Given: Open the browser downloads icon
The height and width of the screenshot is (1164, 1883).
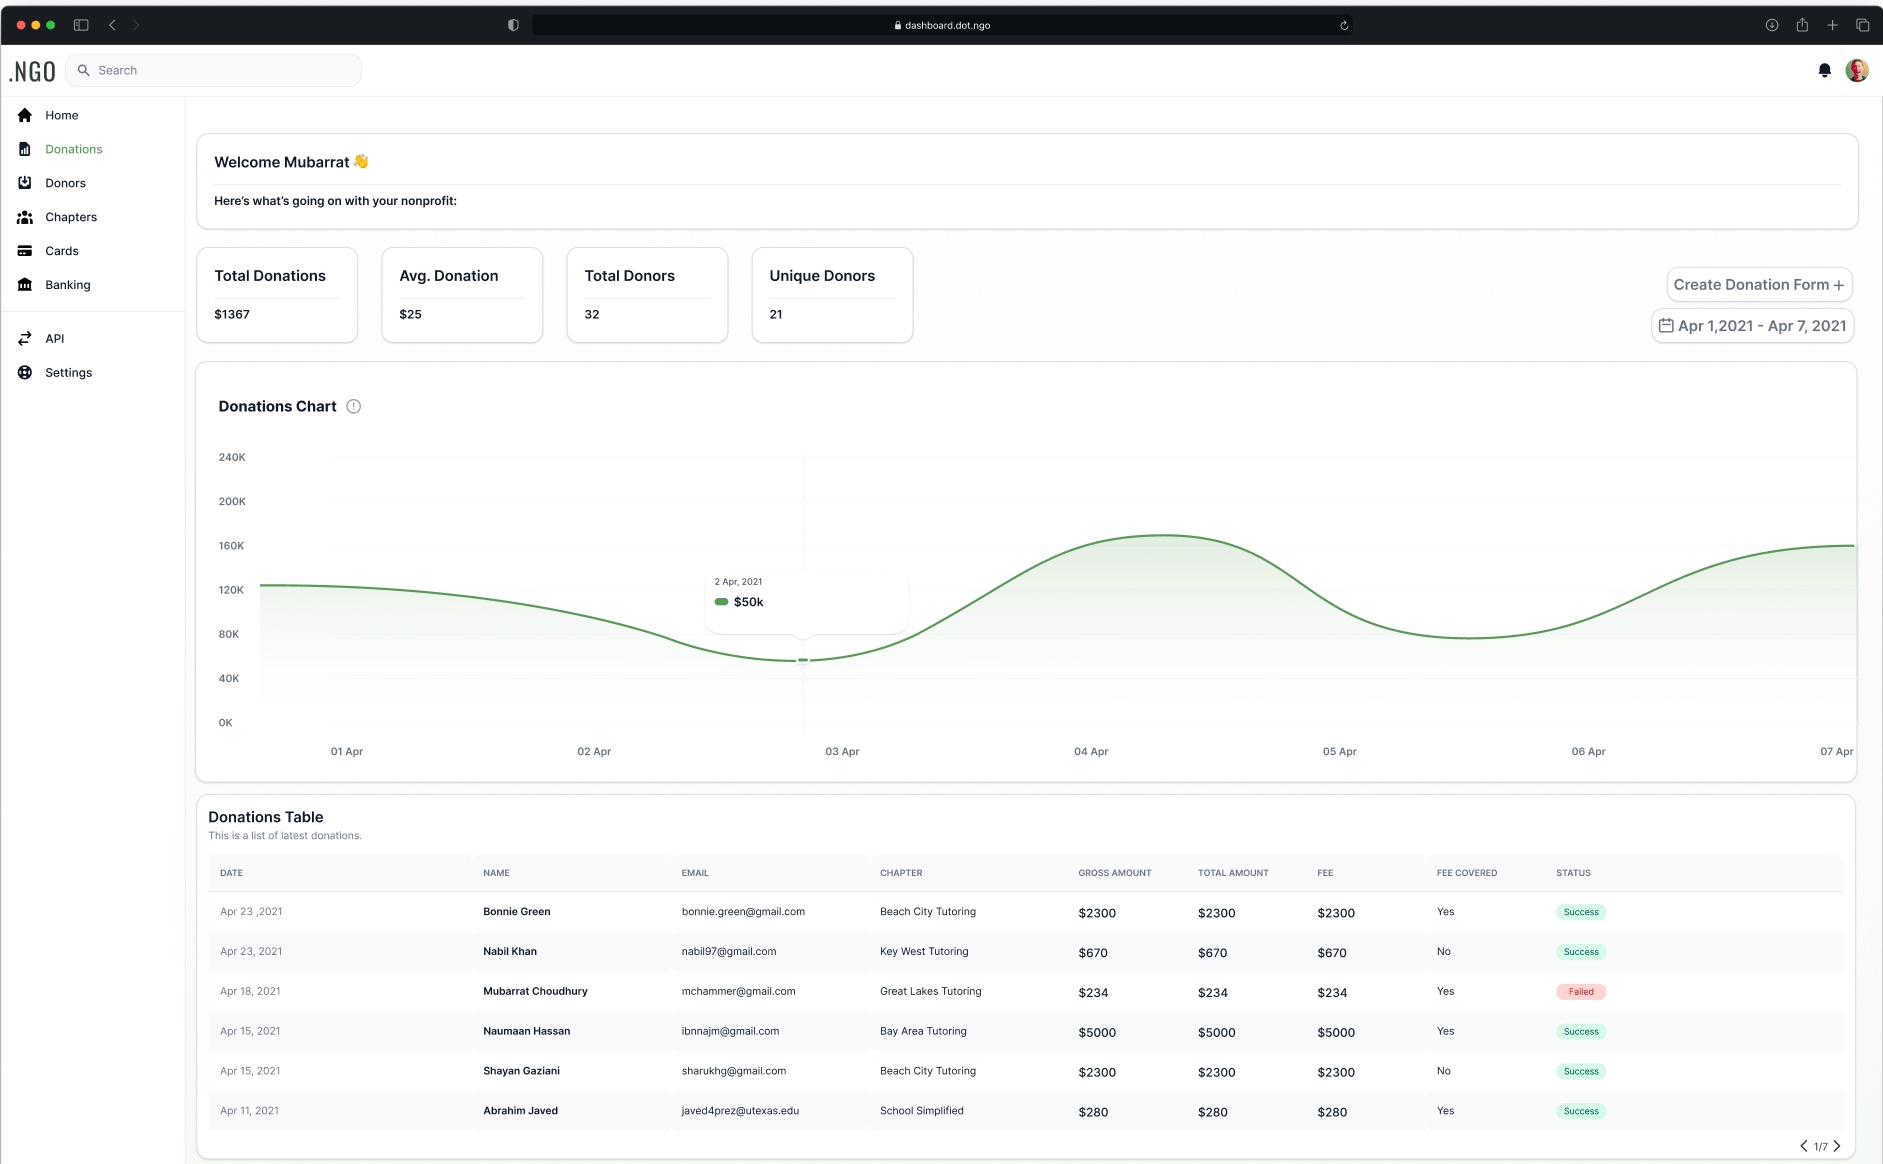Looking at the screenshot, I should point(1772,25).
